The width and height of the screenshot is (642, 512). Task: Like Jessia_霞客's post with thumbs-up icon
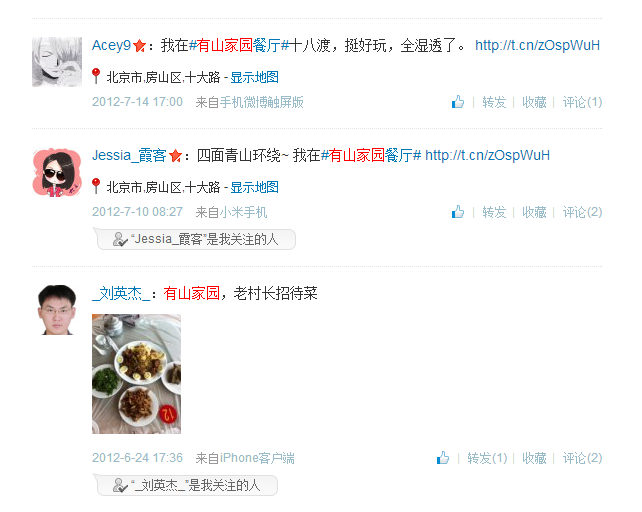(x=458, y=212)
